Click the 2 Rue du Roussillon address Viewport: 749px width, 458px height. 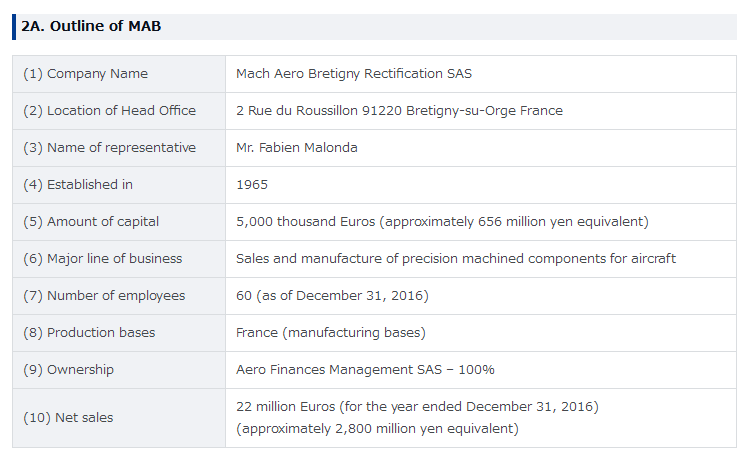(399, 110)
